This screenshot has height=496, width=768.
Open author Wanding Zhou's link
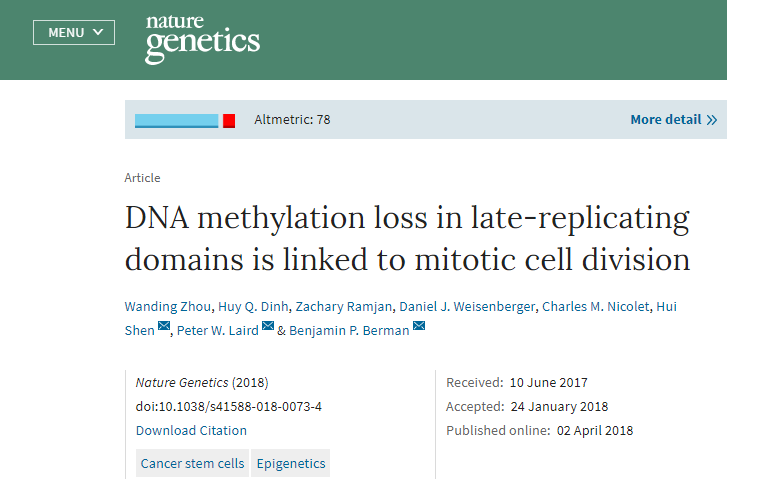(168, 307)
